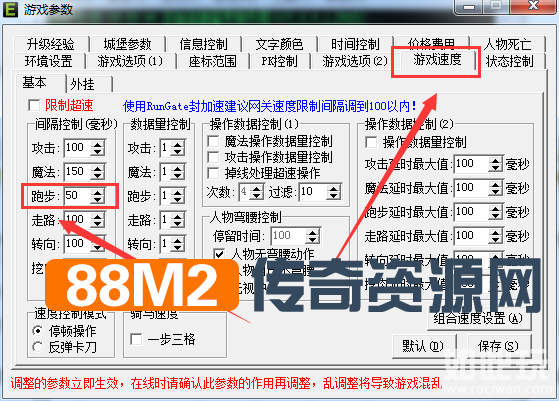Image resolution: width=559 pixels, height=401 pixels.
Task: Adjust the 走路 interval spinner arrows
Action: coord(97,220)
